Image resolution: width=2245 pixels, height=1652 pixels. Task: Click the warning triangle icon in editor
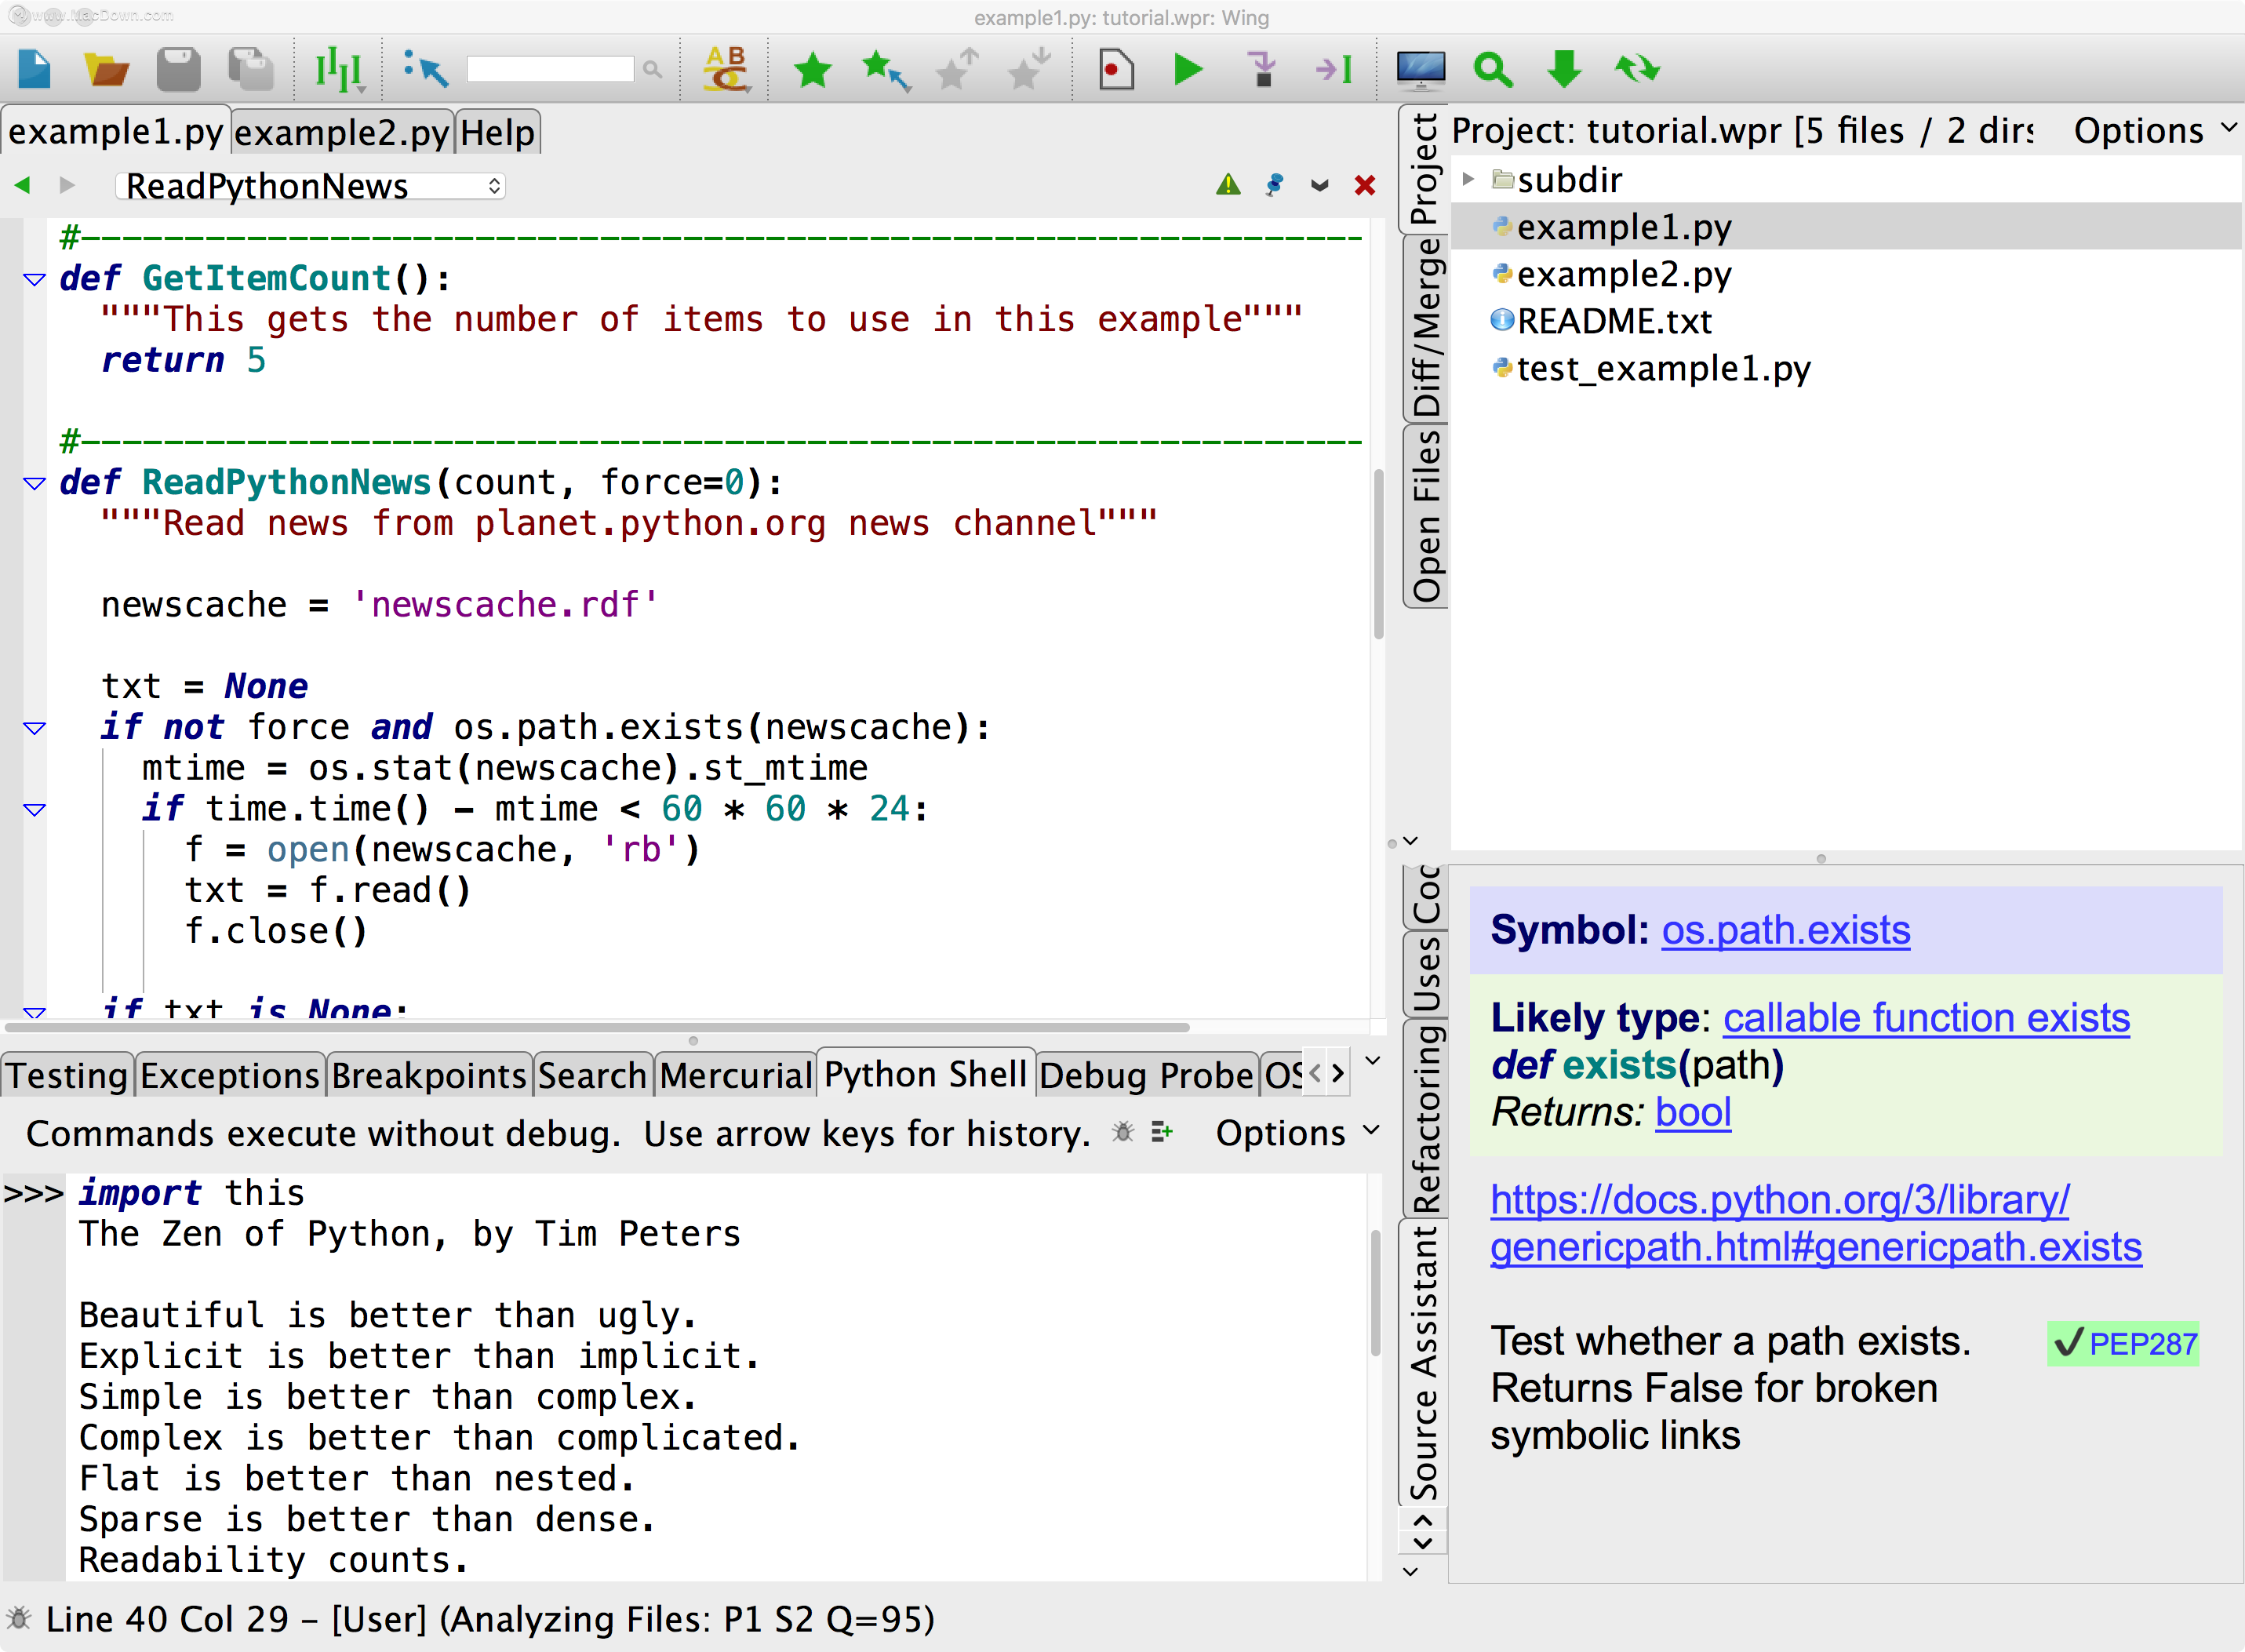coord(1228,185)
